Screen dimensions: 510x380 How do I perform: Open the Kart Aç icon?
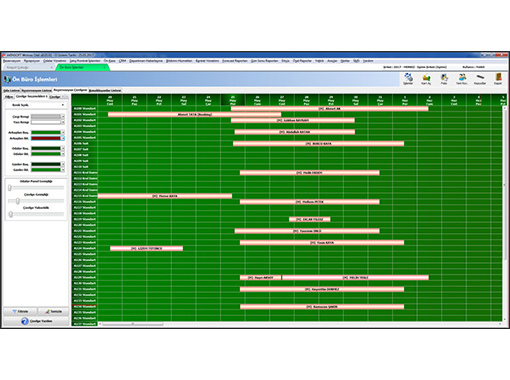[x=426, y=79]
